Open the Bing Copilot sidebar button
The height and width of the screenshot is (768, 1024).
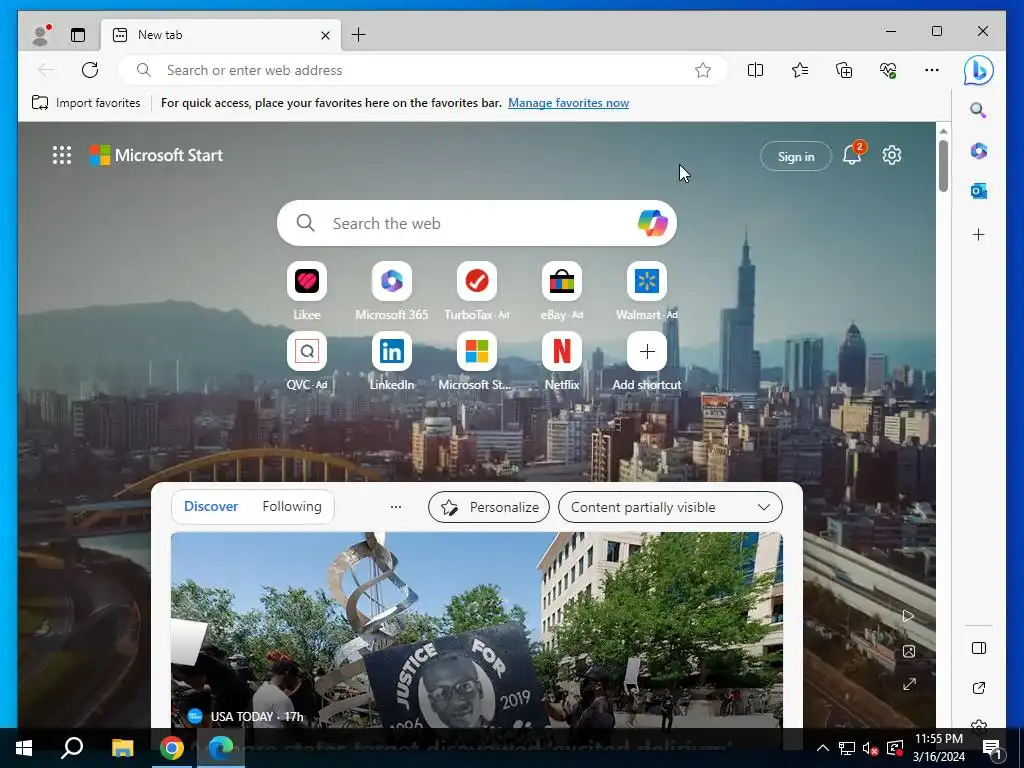978,71
